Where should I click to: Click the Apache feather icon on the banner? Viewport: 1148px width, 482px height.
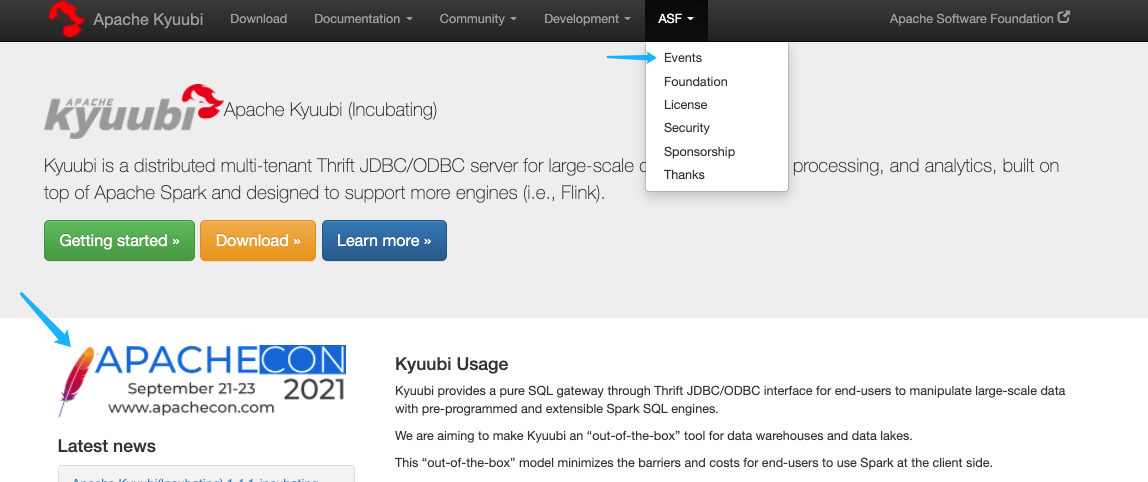click(x=76, y=381)
